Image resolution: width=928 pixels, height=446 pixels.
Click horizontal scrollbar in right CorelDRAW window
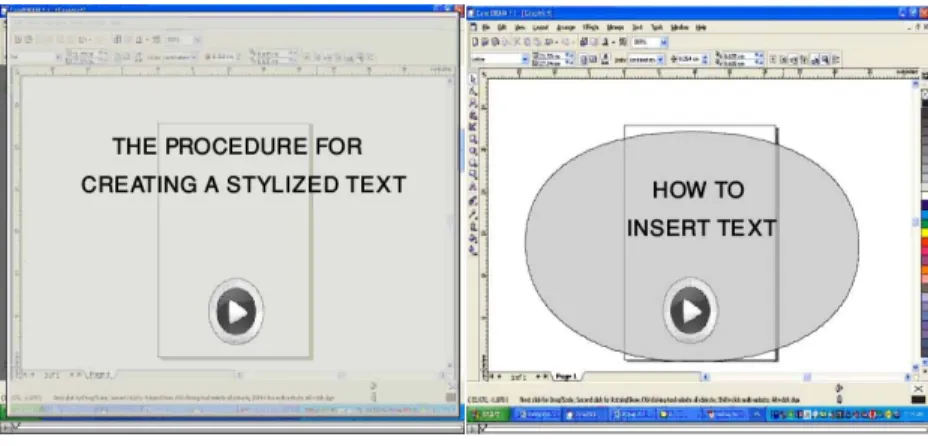click(806, 376)
